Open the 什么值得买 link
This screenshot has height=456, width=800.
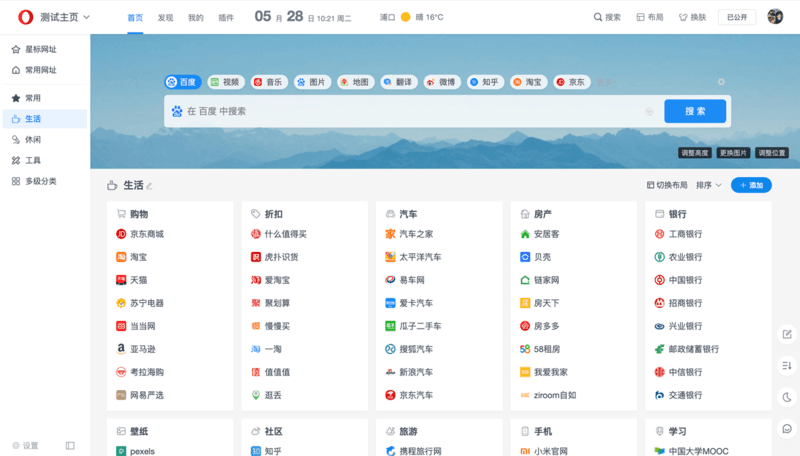(279, 234)
